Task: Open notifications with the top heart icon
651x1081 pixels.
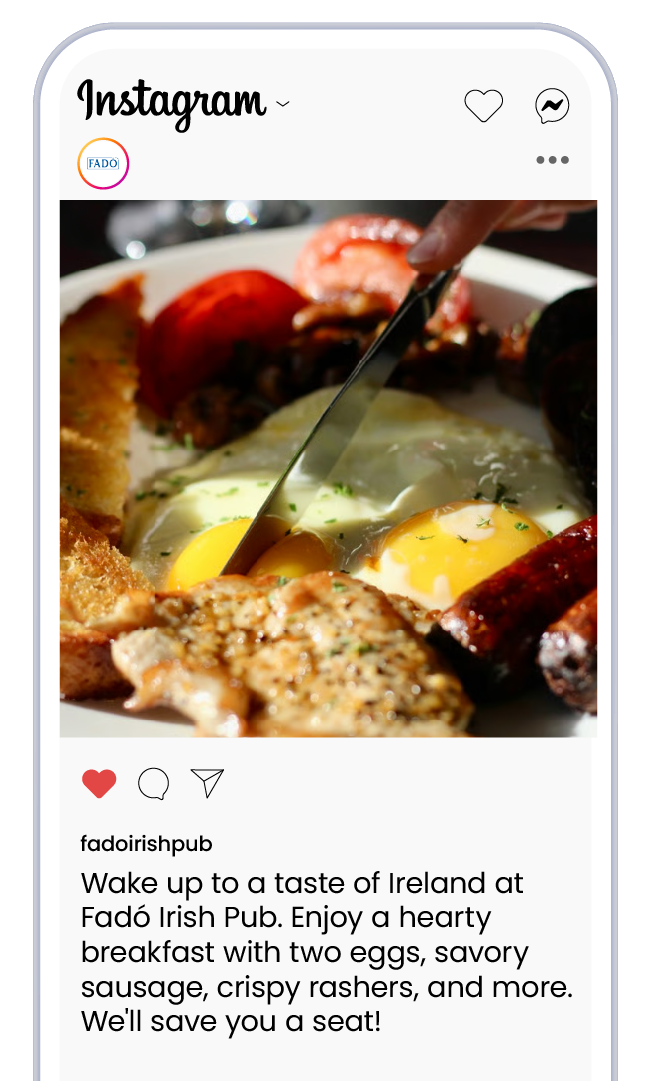Action: pyautogui.click(x=483, y=105)
